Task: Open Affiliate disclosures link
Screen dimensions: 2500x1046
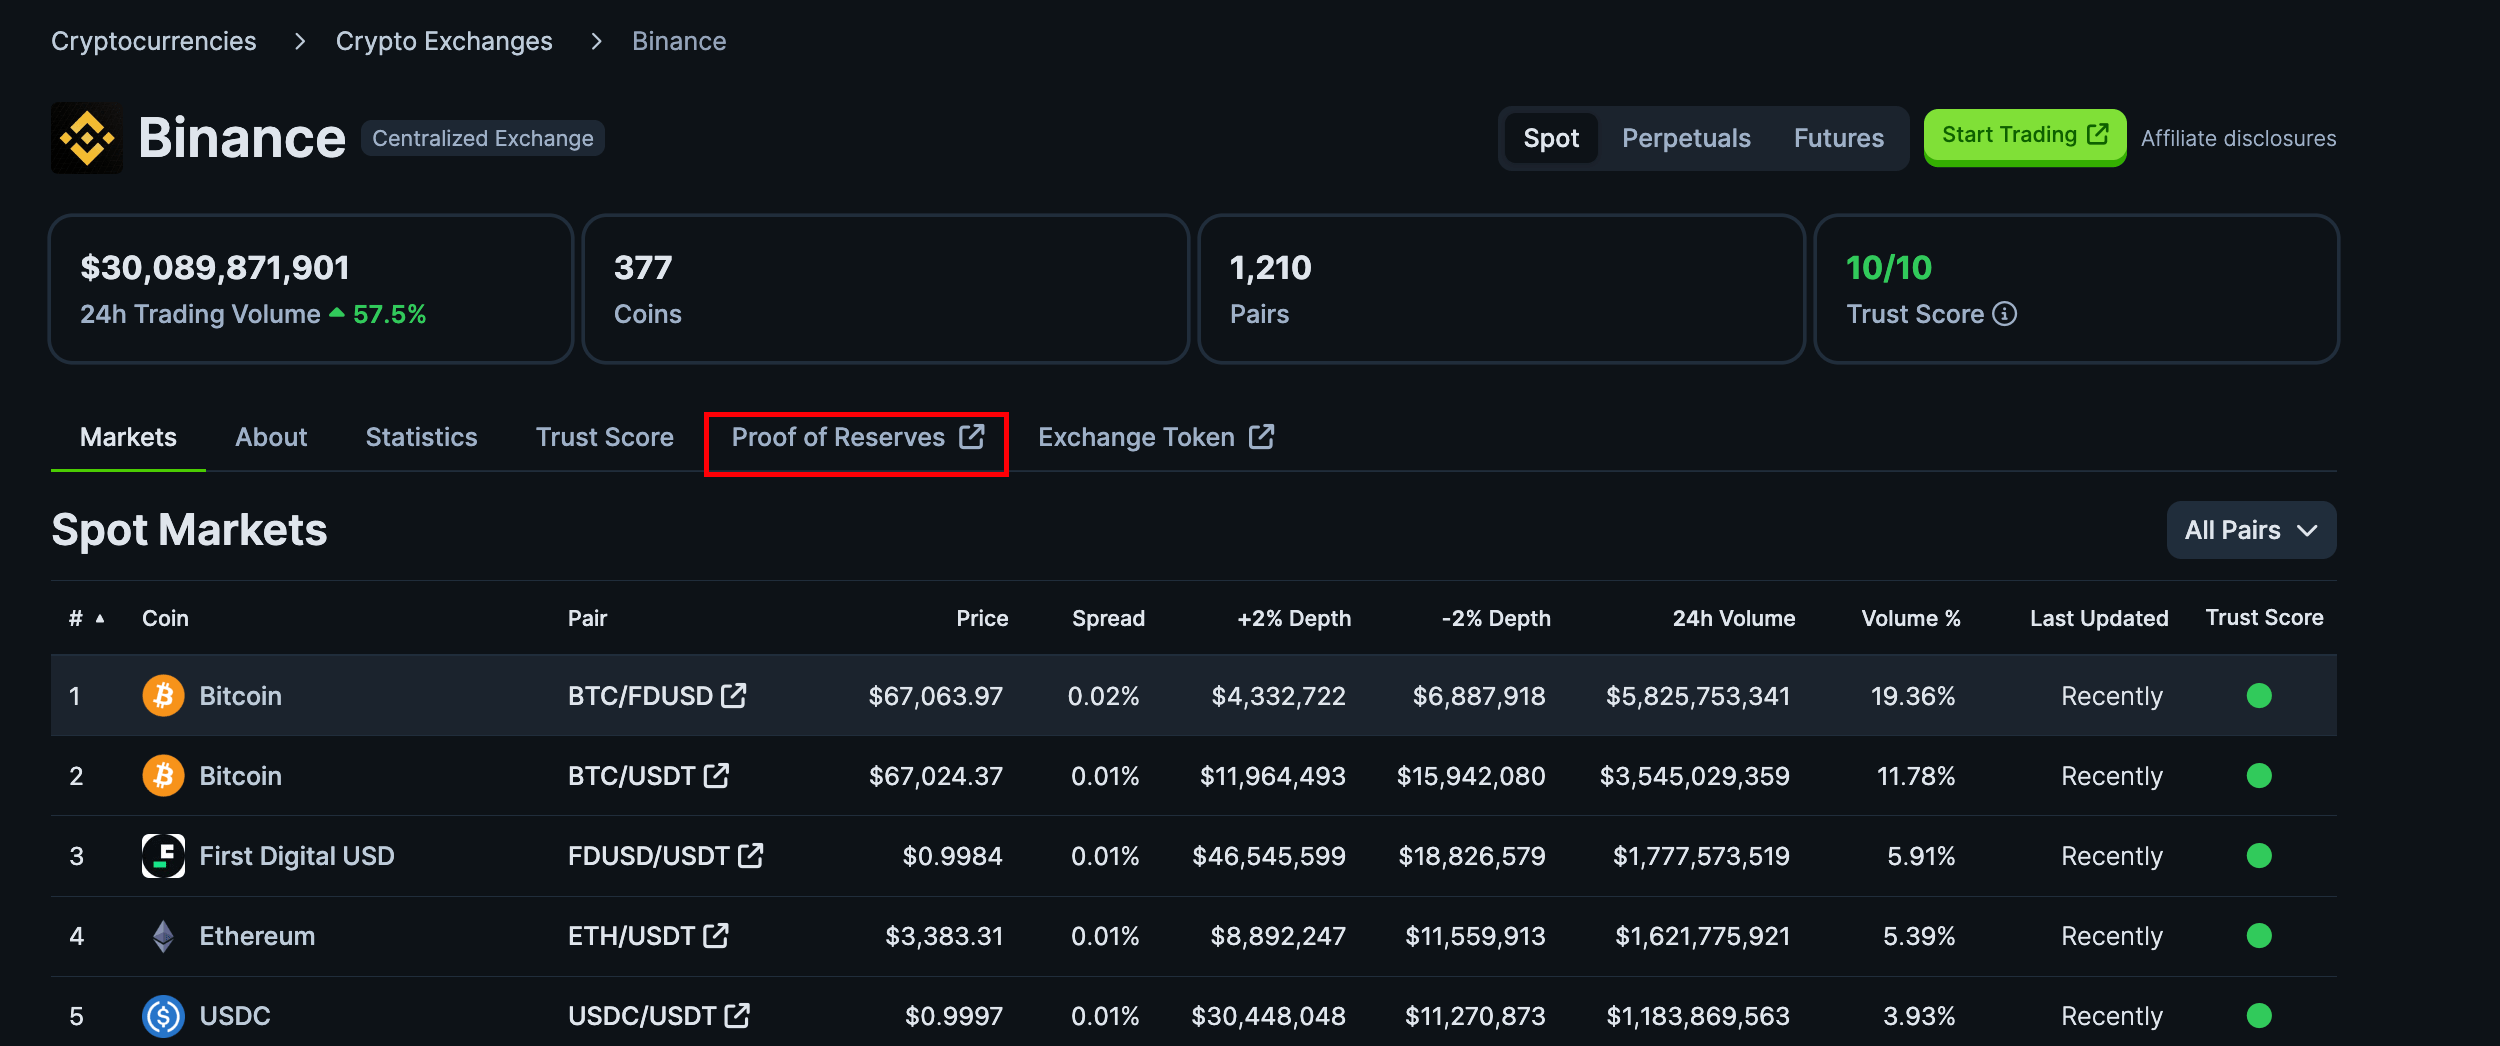Action: (x=2238, y=138)
